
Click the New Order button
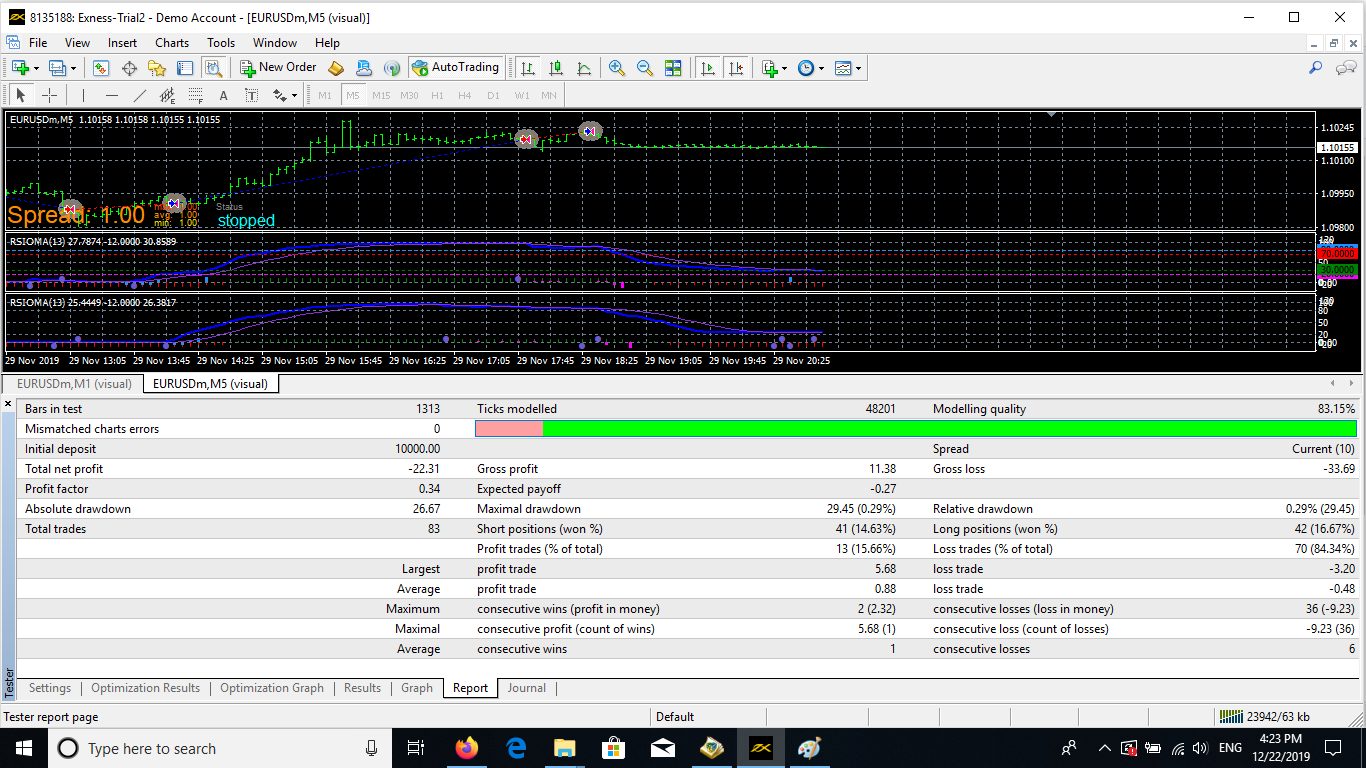[278, 68]
